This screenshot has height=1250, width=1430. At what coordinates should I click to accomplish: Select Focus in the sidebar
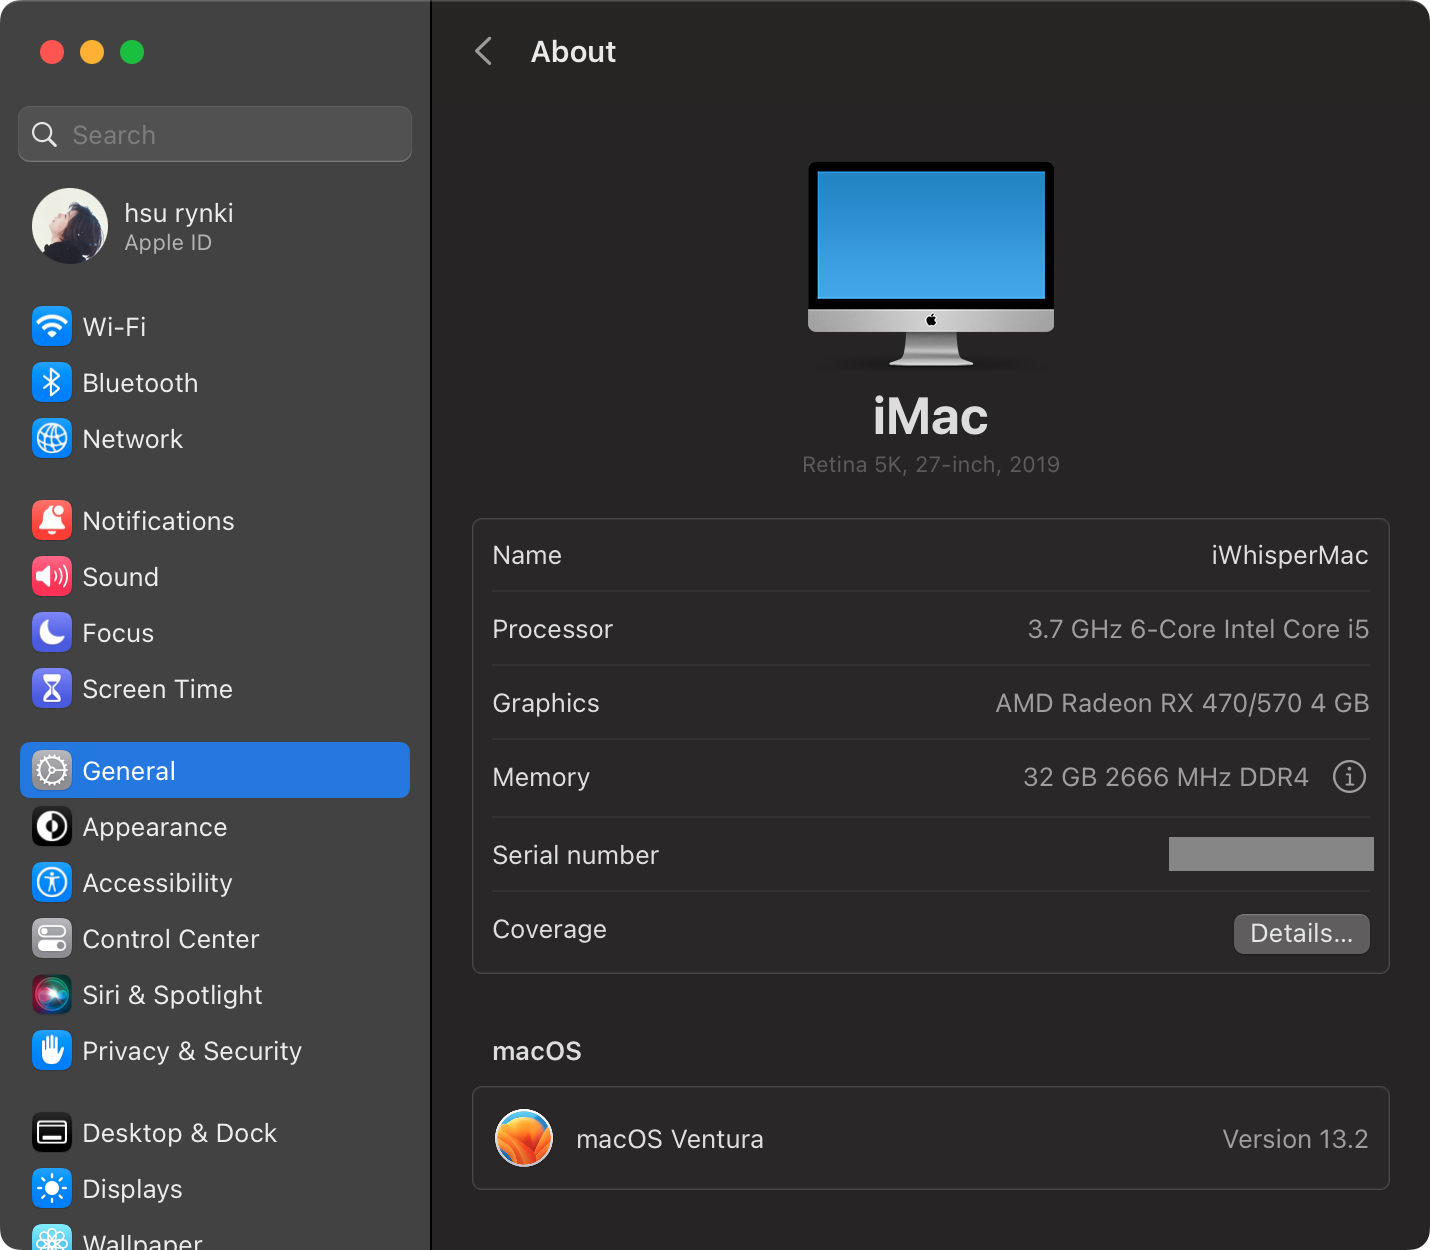point(118,633)
